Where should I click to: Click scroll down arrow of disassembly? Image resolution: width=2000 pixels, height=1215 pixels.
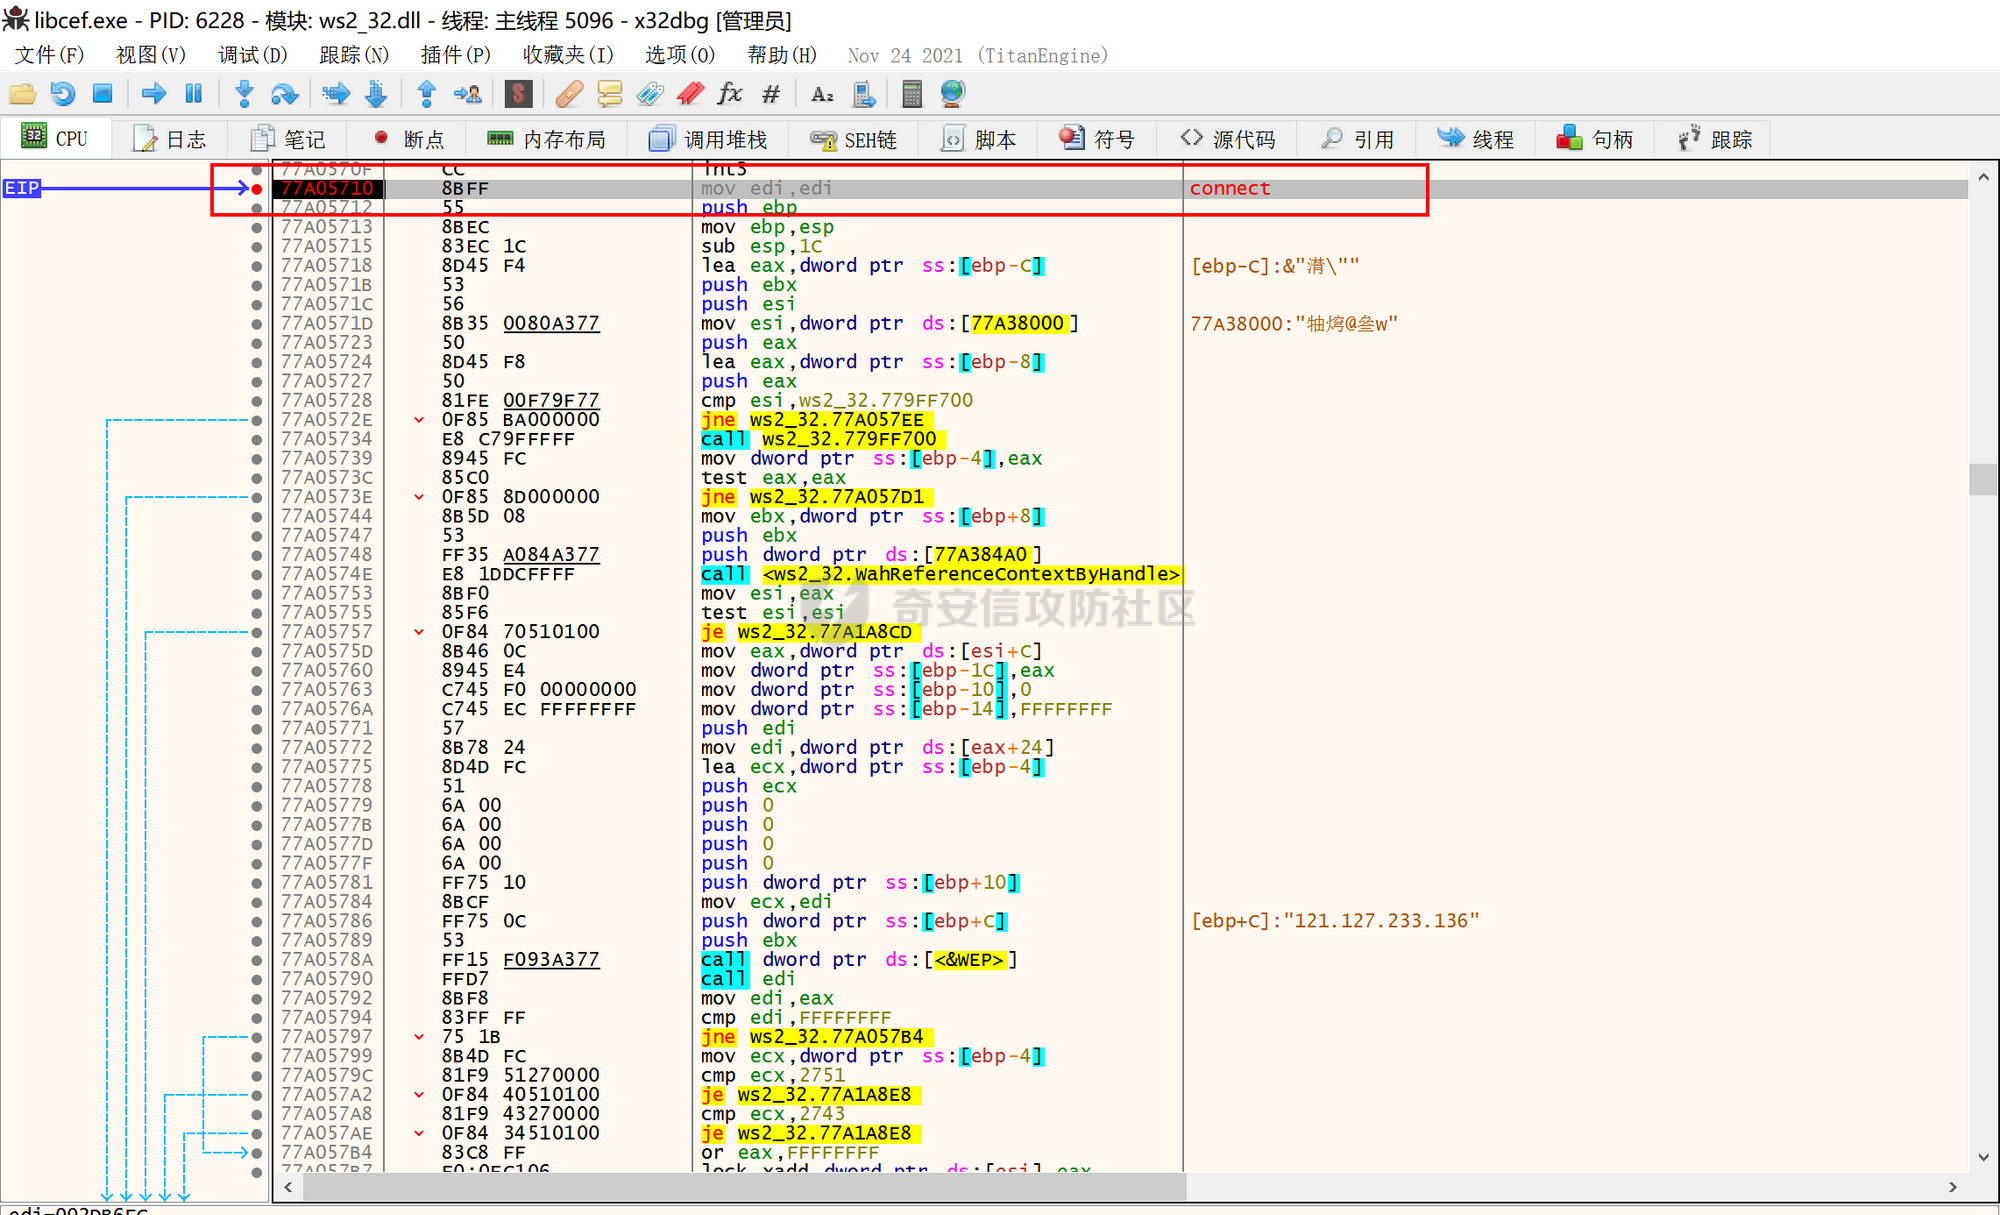[x=1983, y=1157]
